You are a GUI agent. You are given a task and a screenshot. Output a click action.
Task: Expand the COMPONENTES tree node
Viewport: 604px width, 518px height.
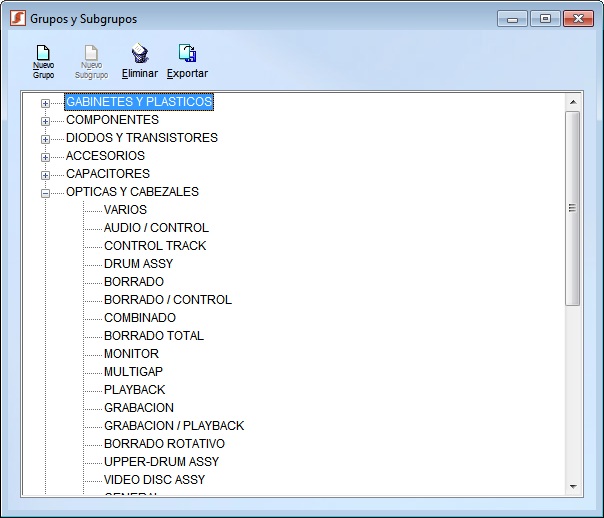tap(45, 120)
